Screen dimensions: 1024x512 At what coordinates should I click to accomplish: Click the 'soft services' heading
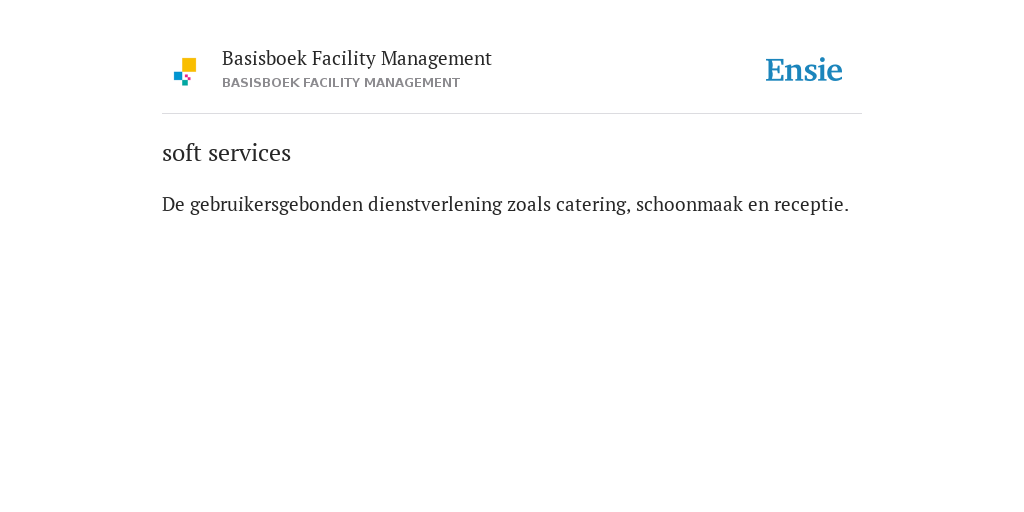(x=226, y=153)
